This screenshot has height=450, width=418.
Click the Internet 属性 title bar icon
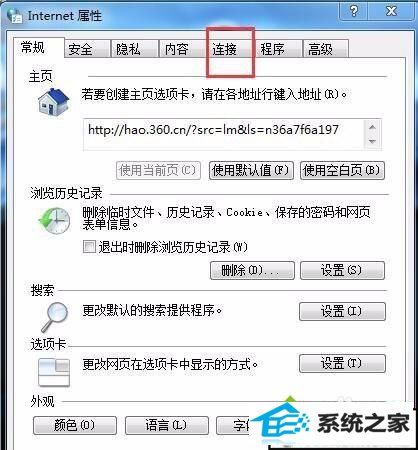[x=14, y=16]
